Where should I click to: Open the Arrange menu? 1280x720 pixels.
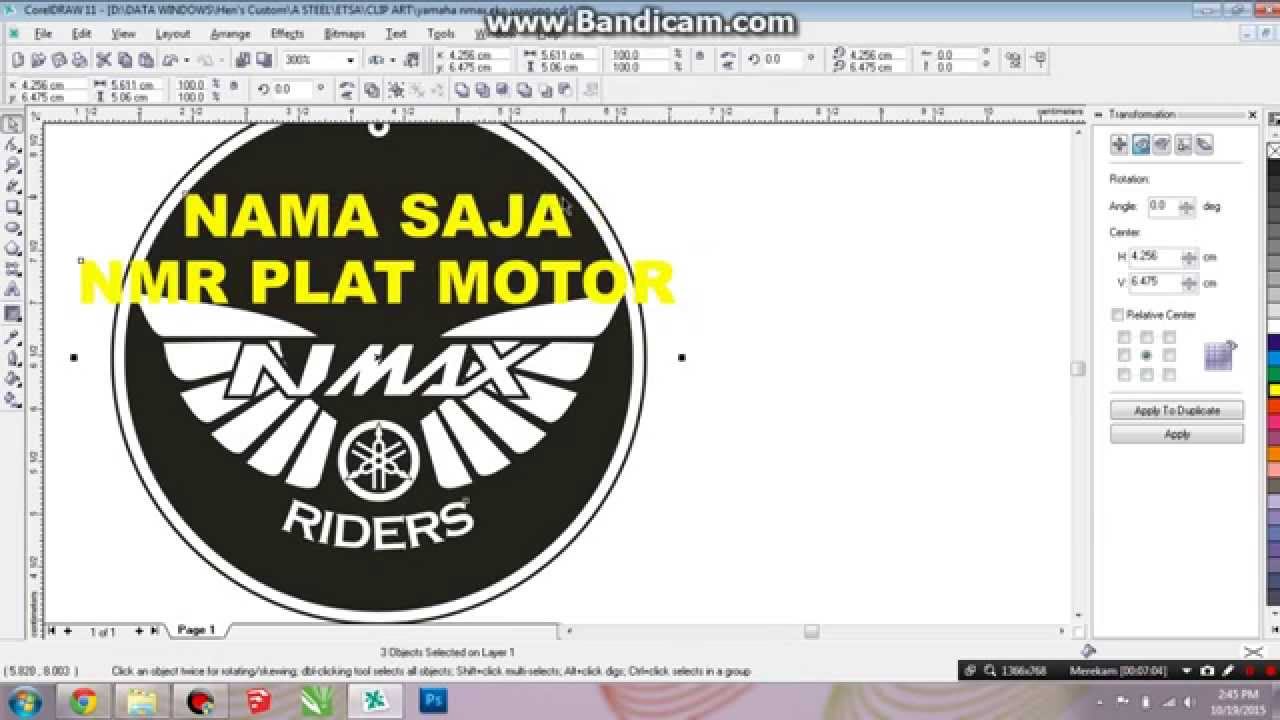point(229,33)
